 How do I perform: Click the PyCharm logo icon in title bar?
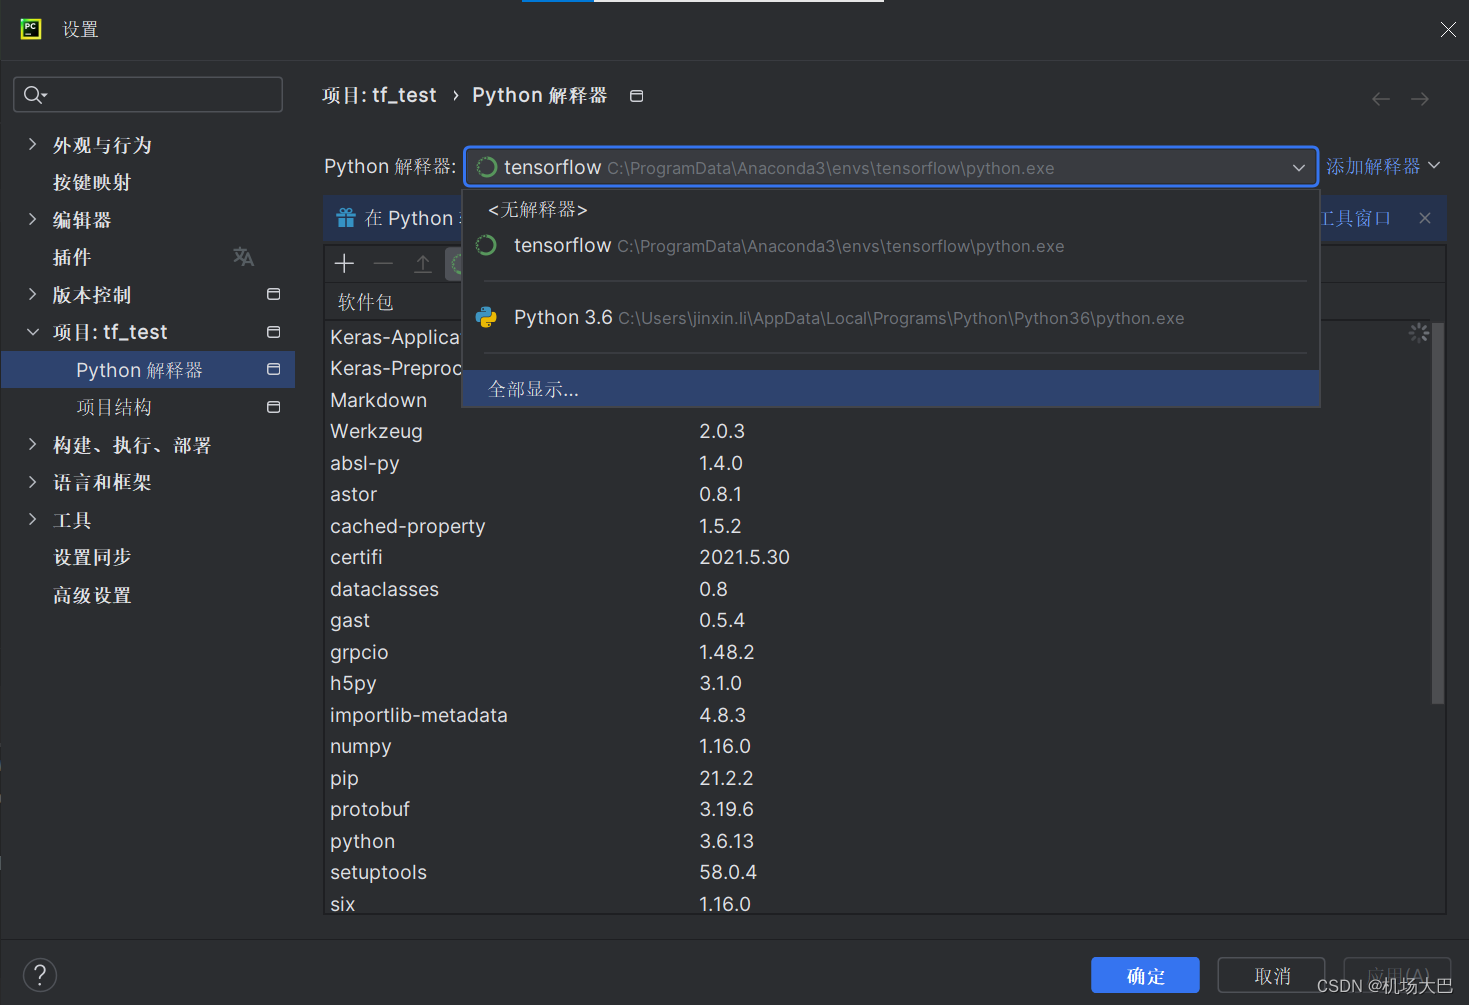[31, 29]
